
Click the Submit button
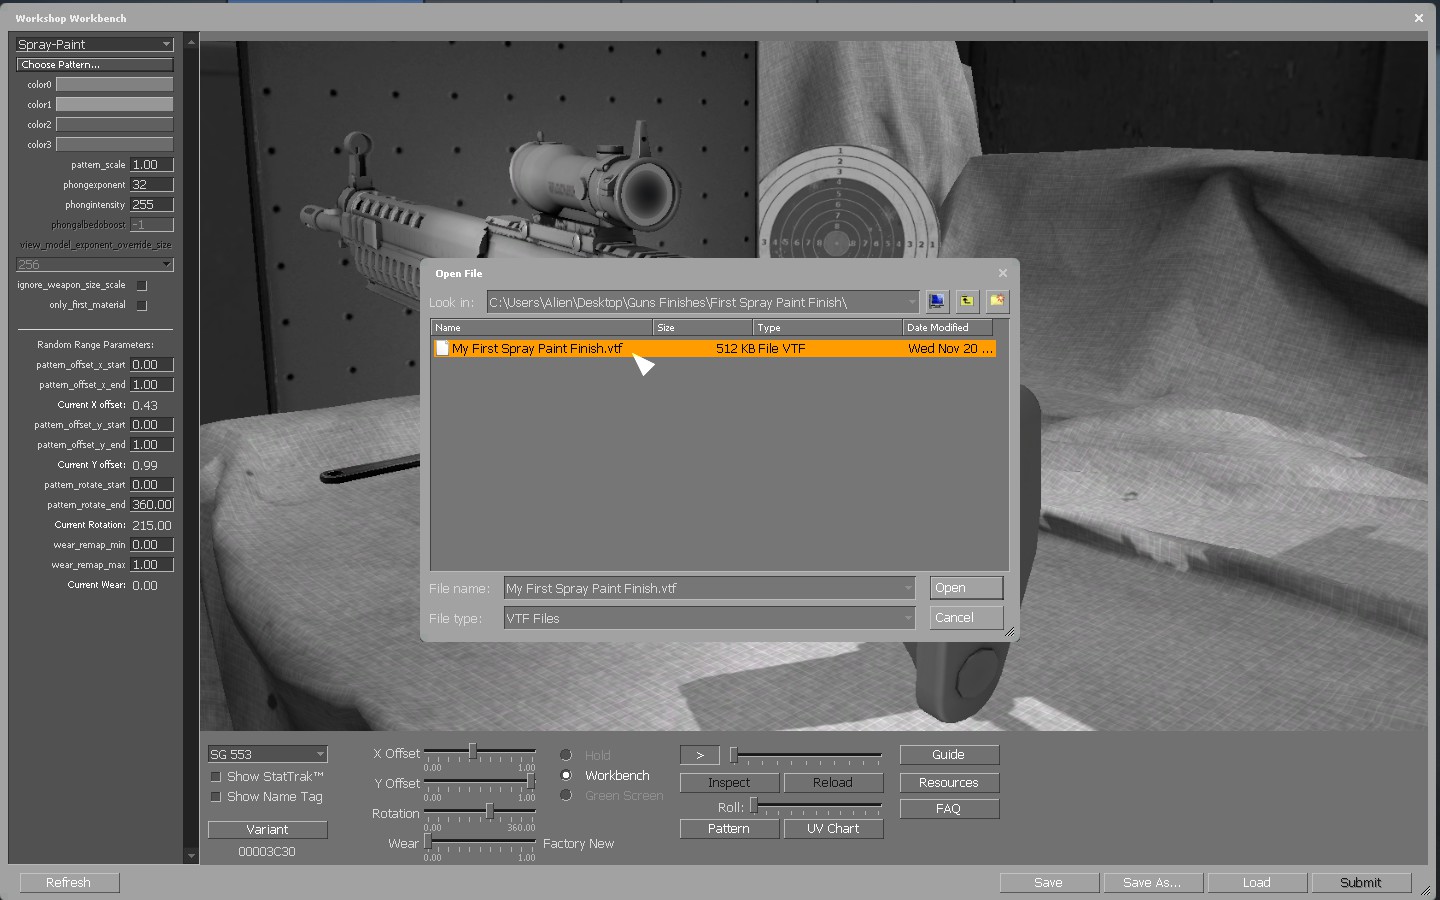1361,883
